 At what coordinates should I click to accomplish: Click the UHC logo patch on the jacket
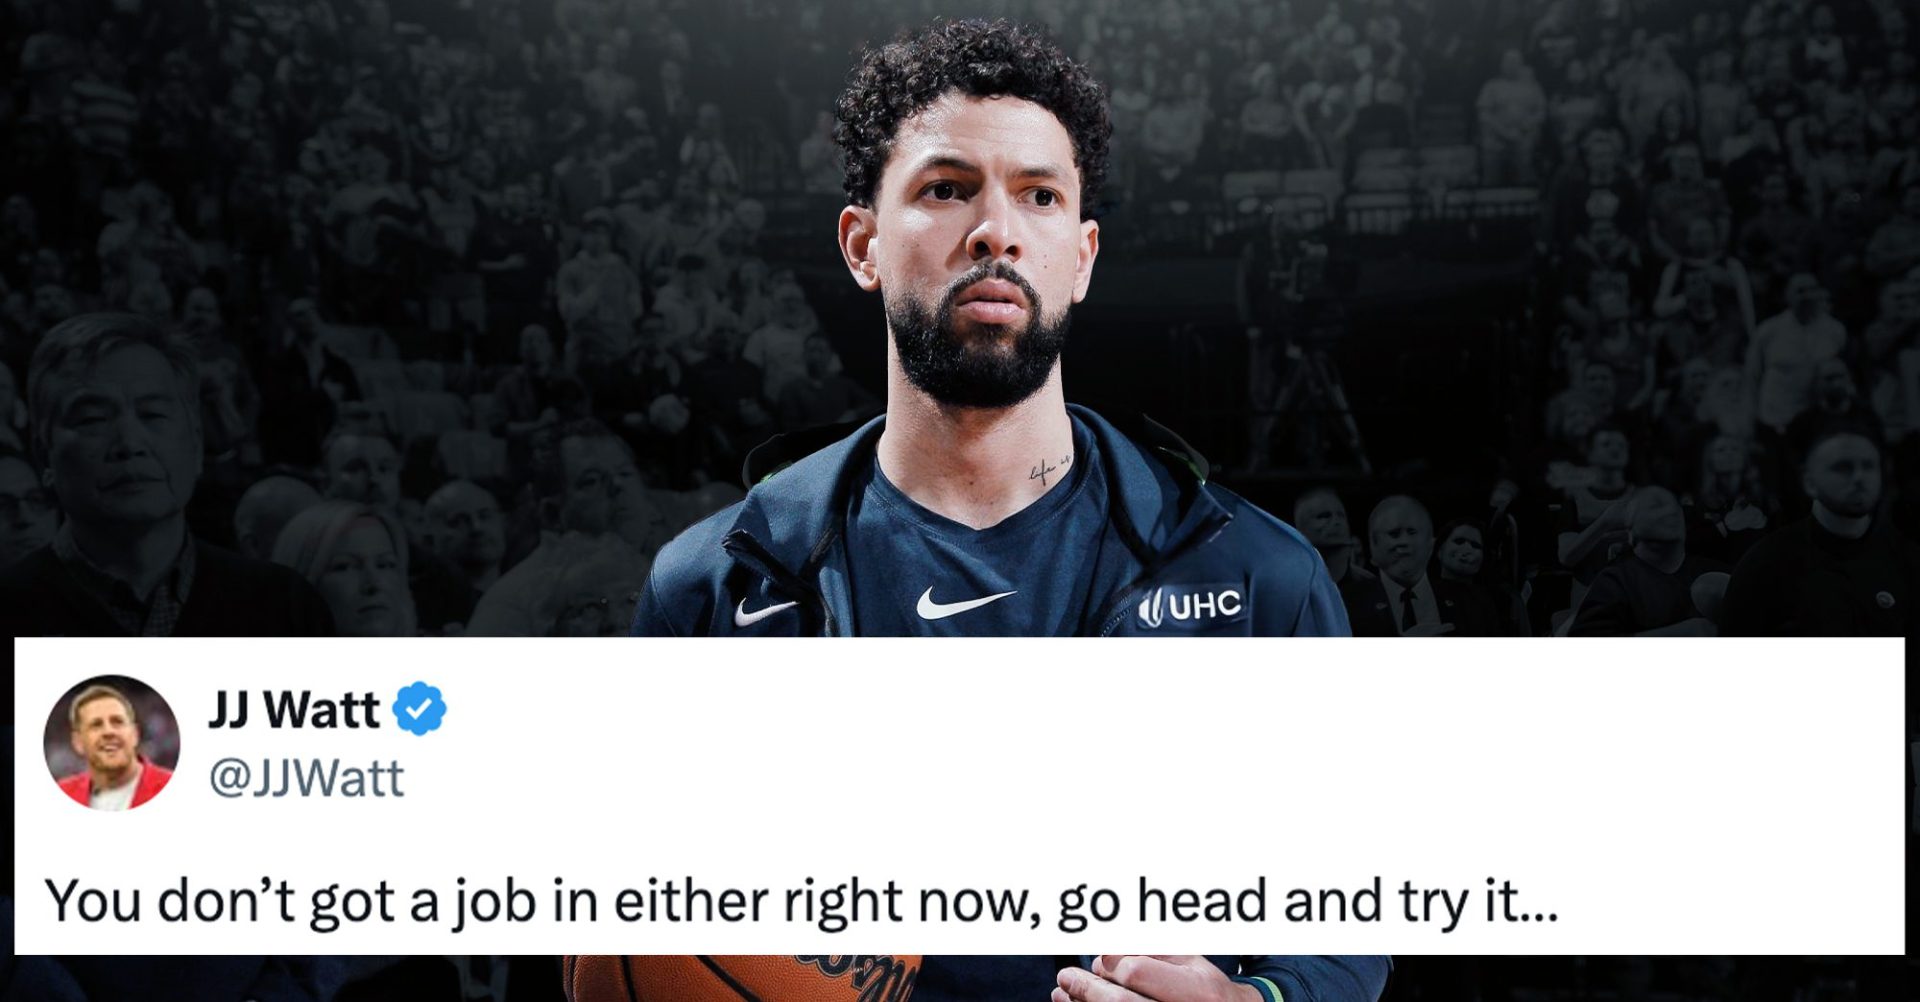1192,606
